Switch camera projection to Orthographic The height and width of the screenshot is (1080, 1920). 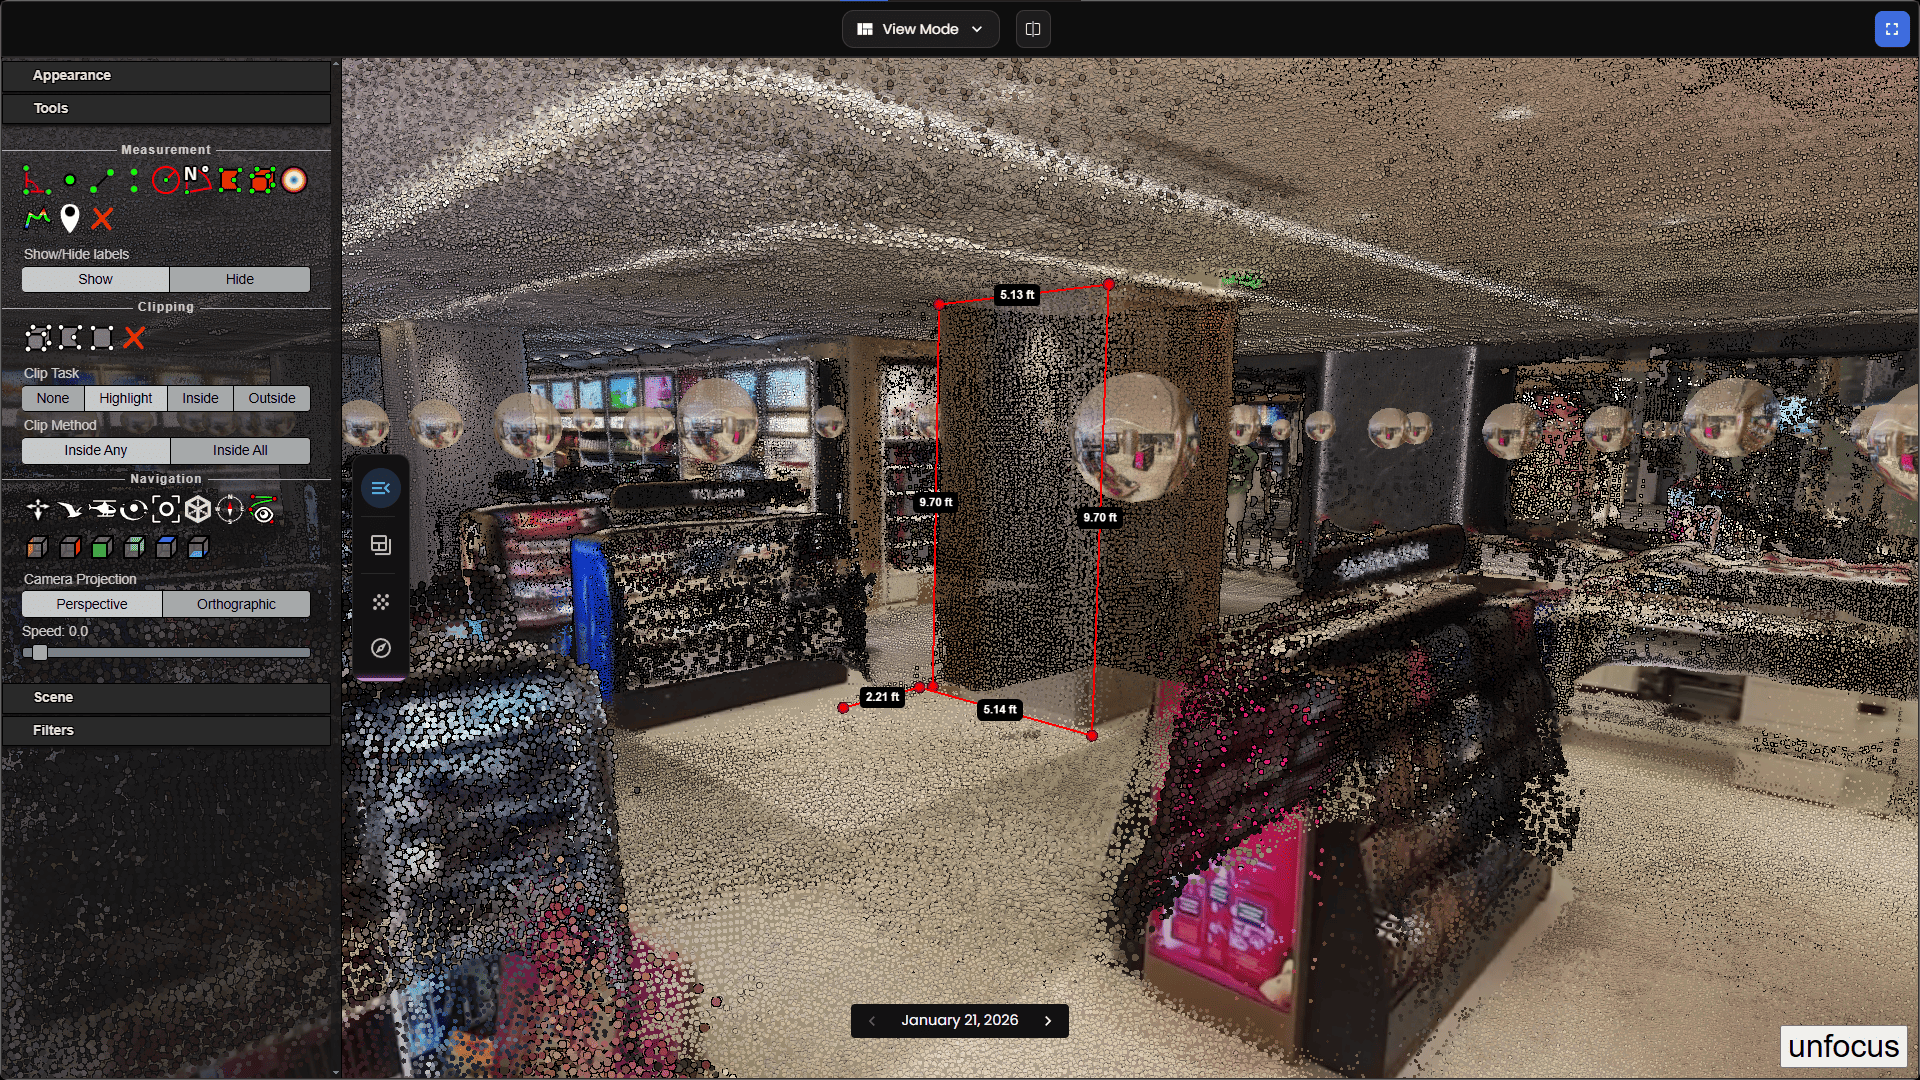click(x=236, y=604)
